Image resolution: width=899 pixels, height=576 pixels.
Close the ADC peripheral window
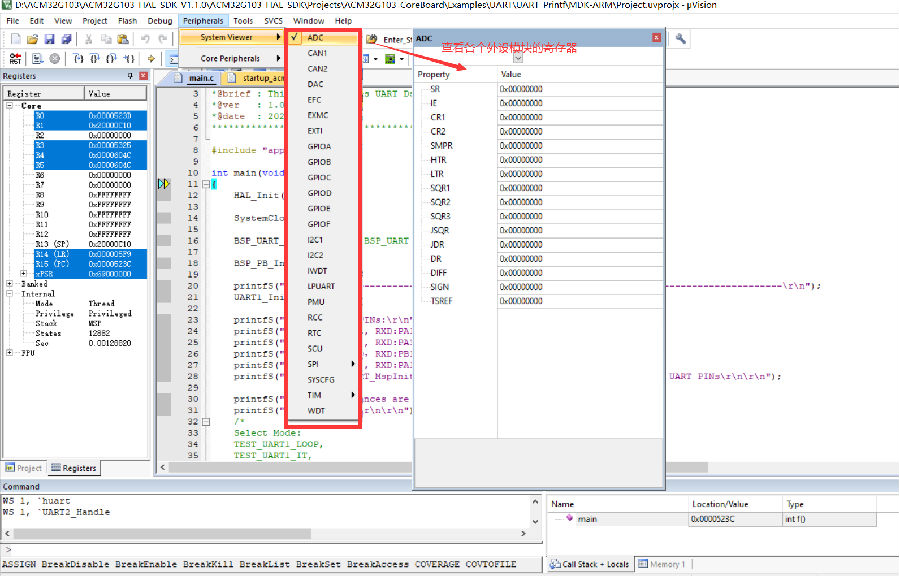pos(656,37)
